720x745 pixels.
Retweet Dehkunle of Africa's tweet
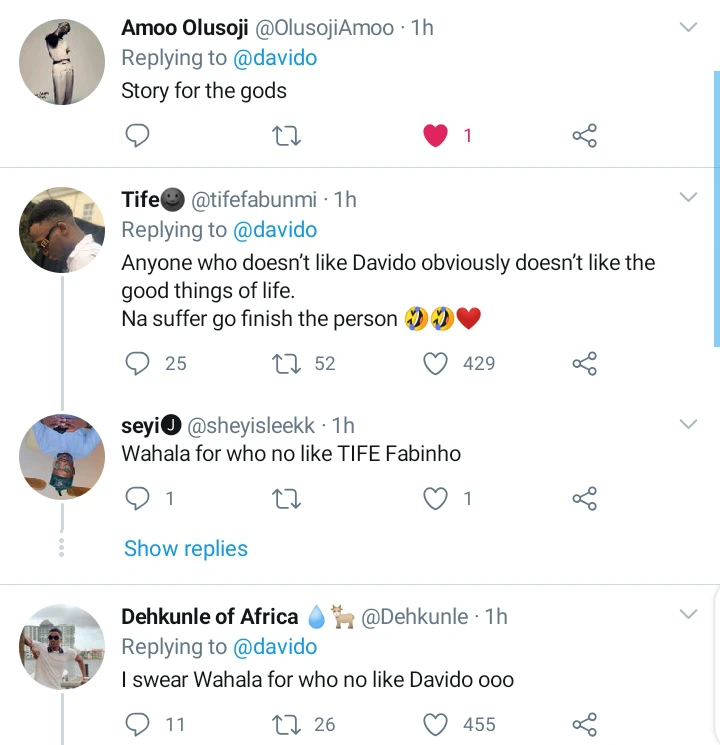pyautogui.click(x=286, y=724)
